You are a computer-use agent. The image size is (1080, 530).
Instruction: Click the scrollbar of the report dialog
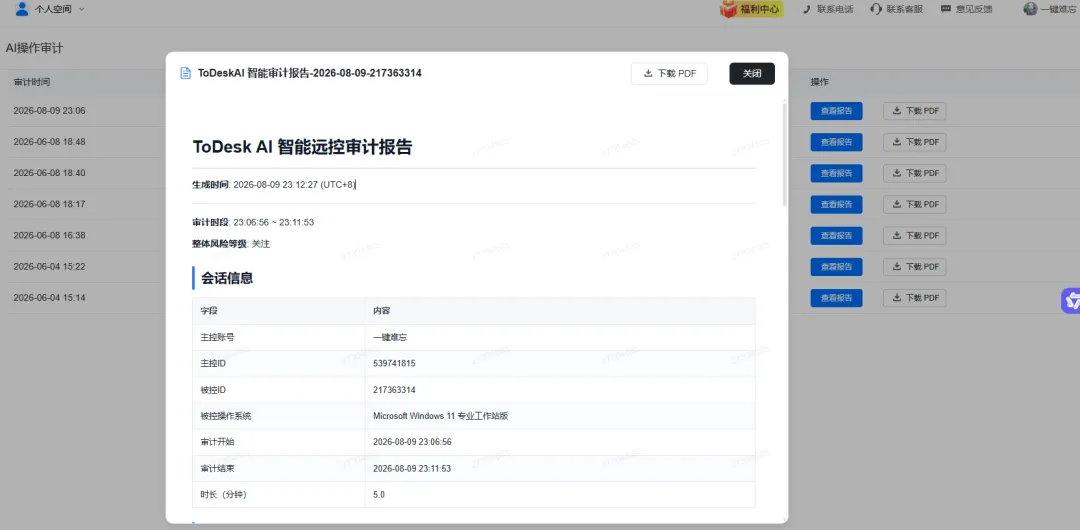[x=784, y=153]
